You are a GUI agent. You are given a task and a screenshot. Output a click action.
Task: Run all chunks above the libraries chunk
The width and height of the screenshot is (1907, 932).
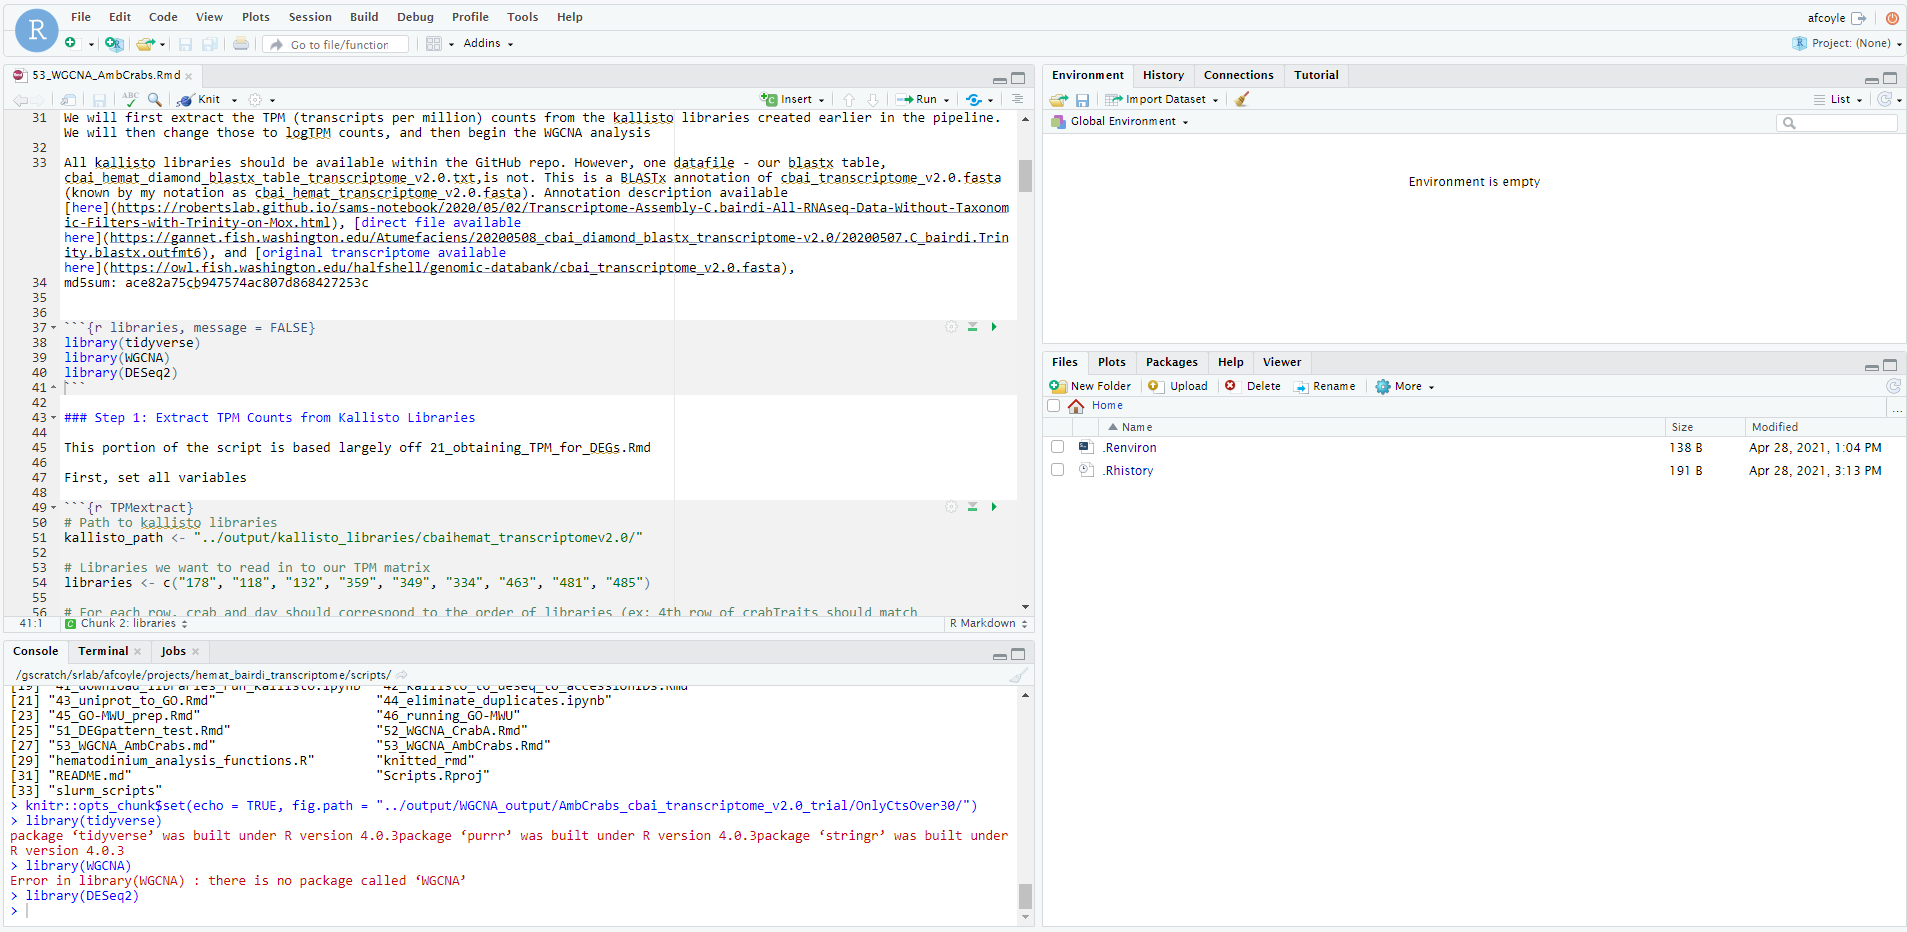tap(972, 327)
